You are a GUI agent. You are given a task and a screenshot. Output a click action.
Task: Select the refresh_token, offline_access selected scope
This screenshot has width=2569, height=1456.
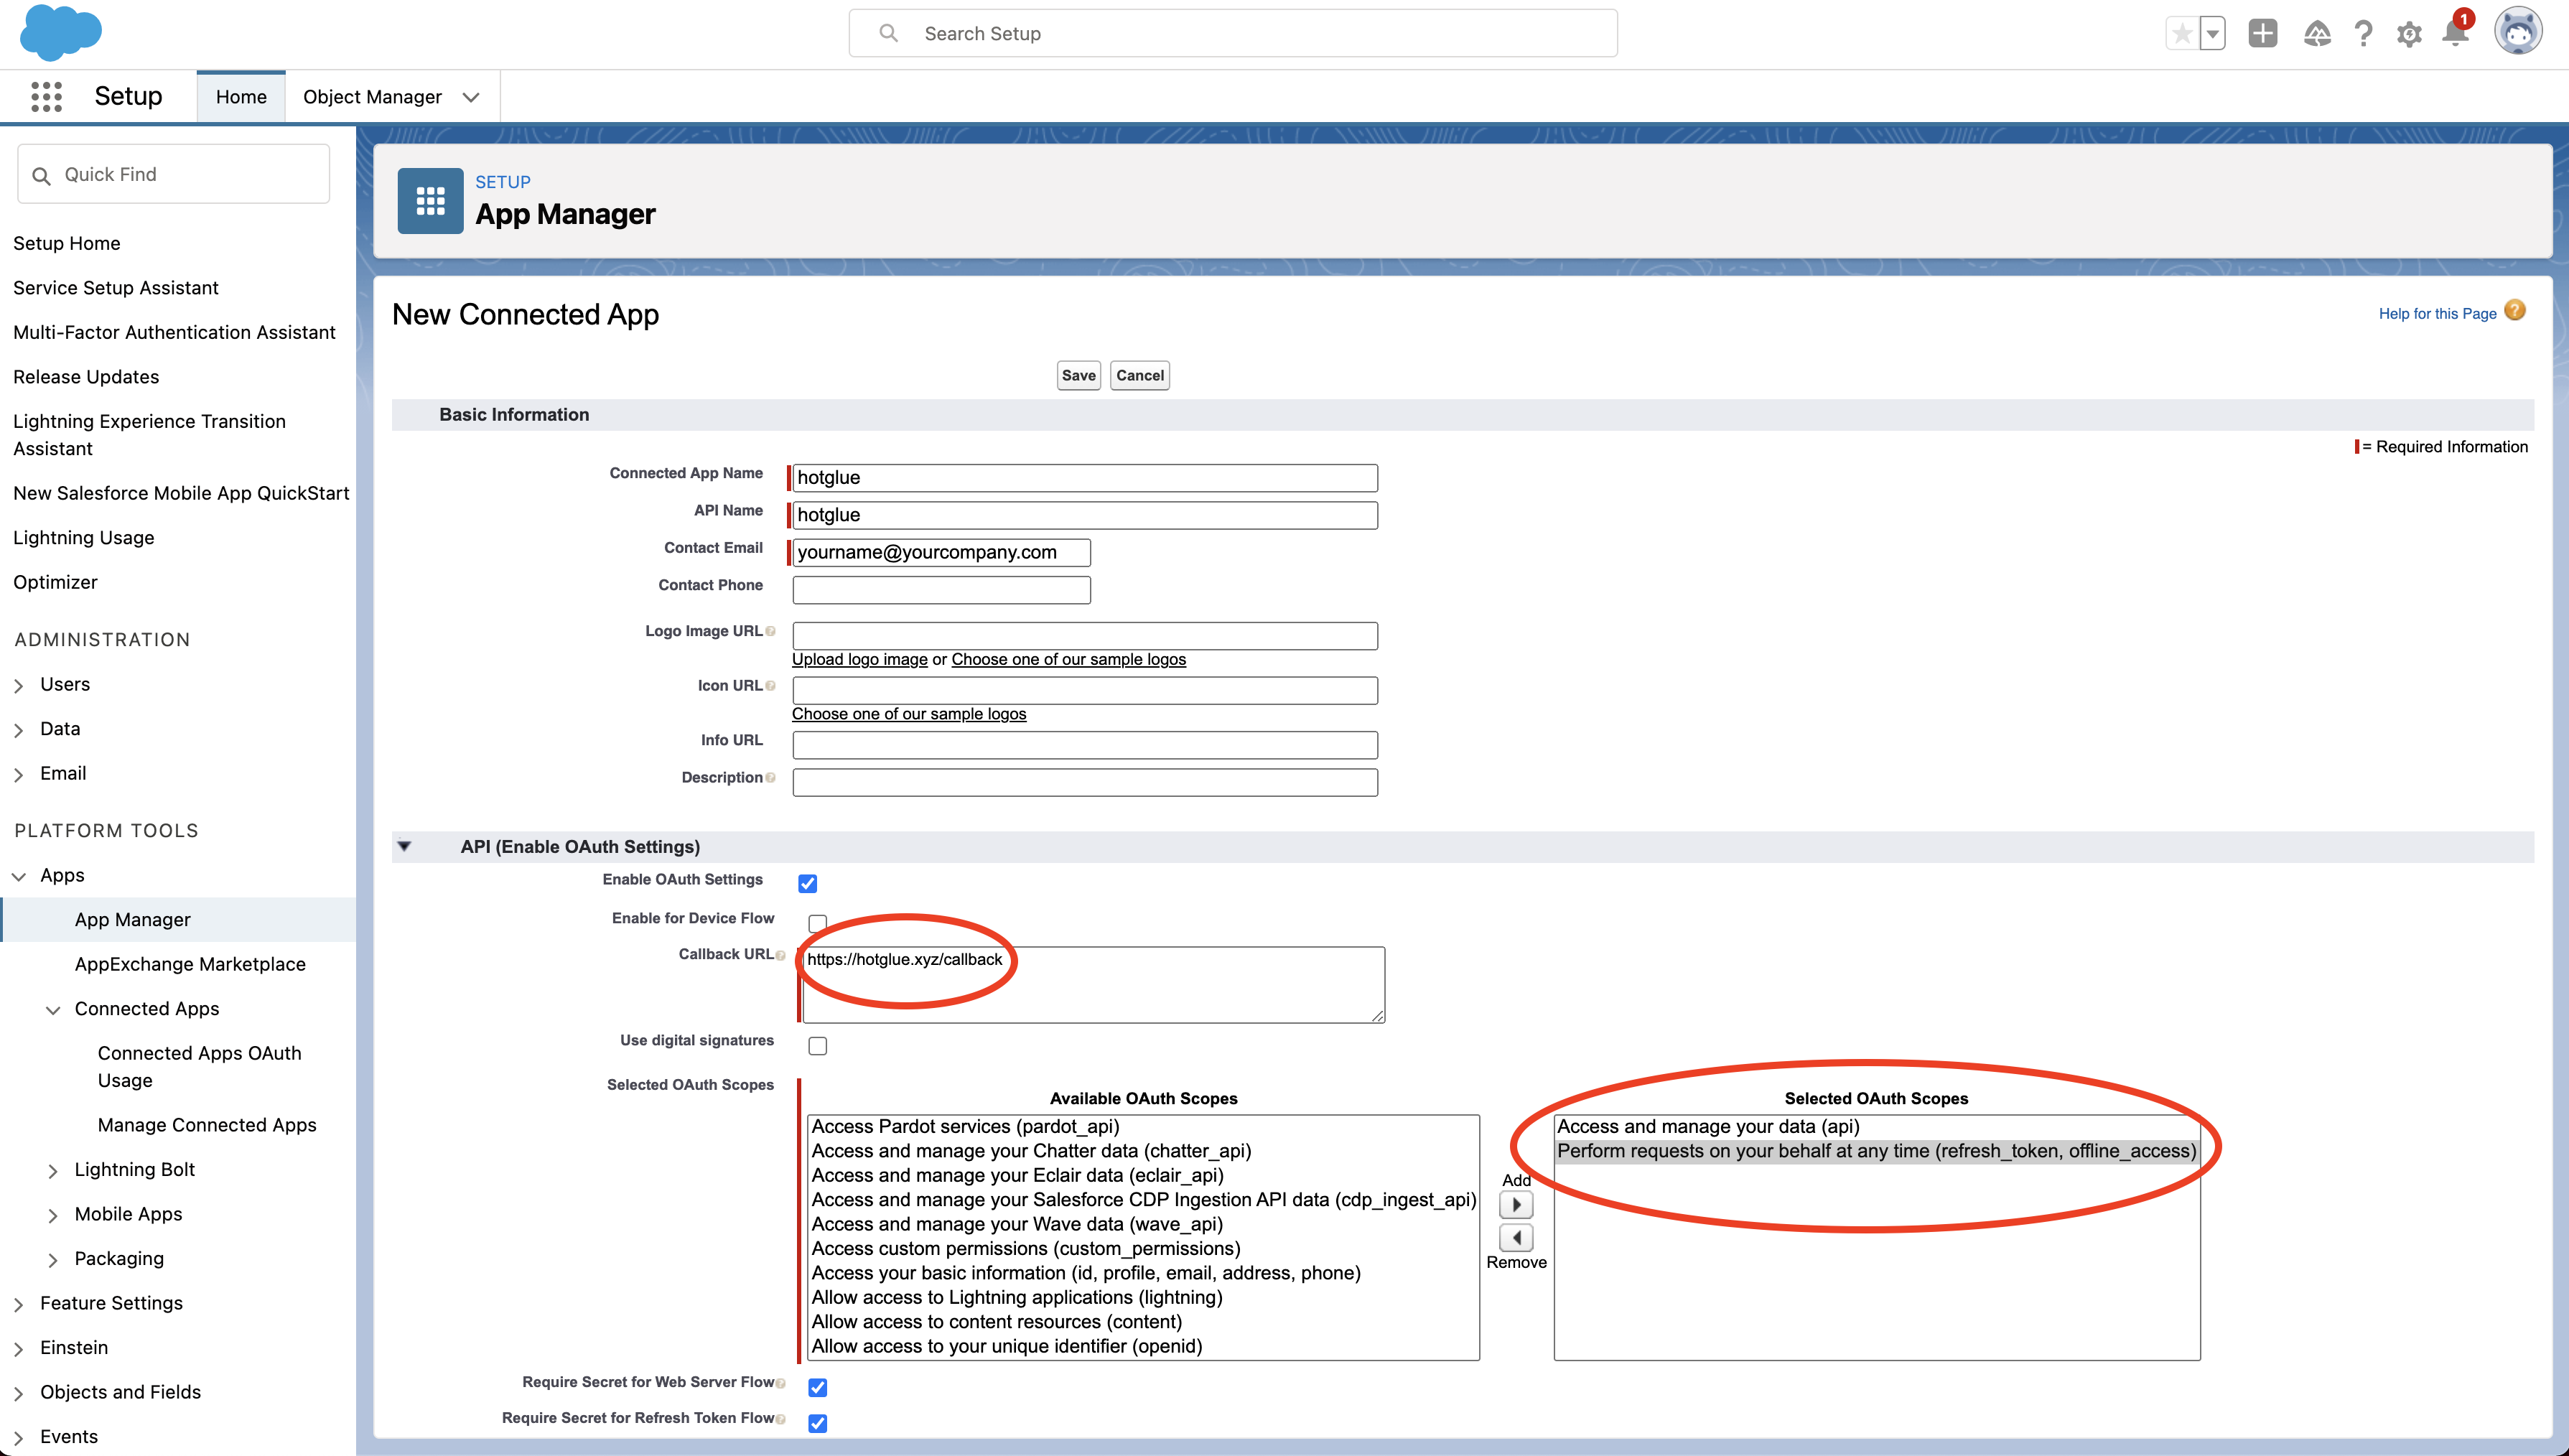(1876, 1151)
